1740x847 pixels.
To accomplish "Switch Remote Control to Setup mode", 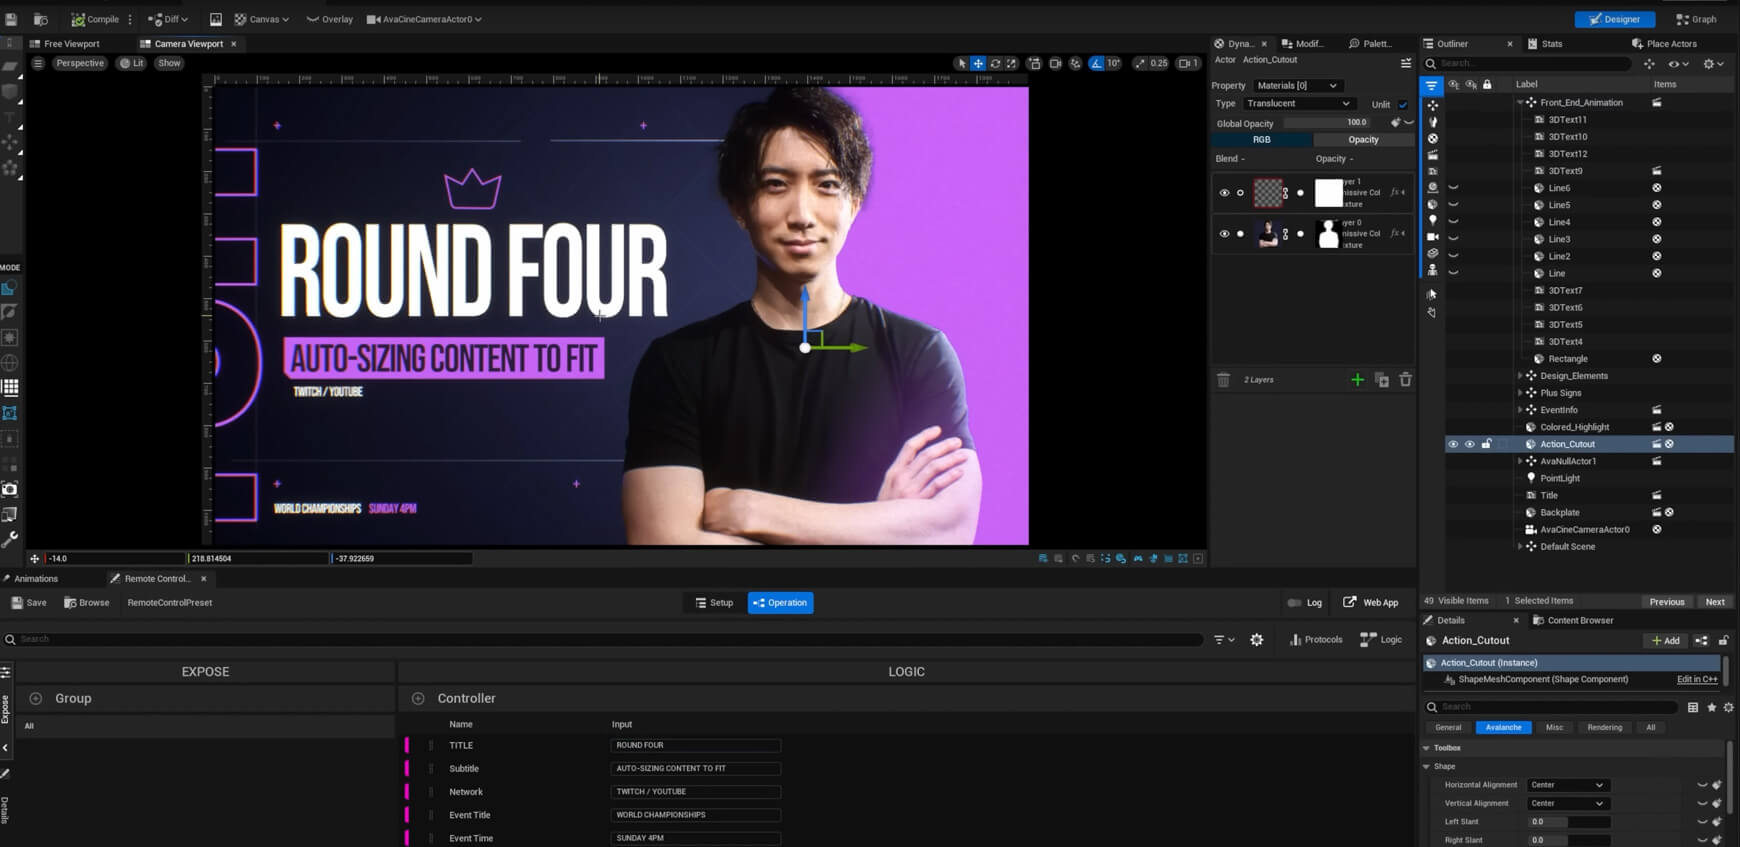I will [x=714, y=603].
